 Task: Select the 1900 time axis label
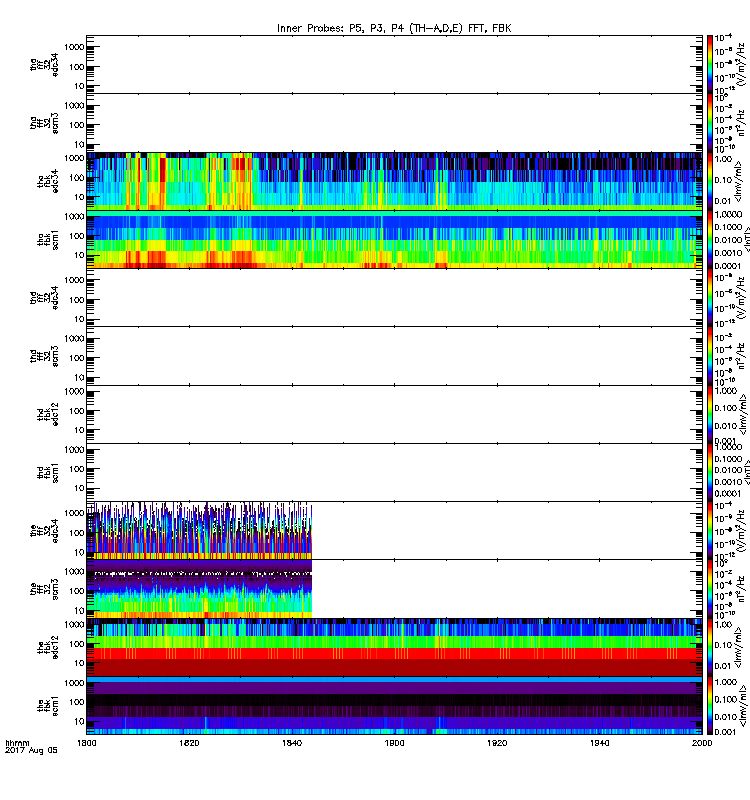pos(394,743)
